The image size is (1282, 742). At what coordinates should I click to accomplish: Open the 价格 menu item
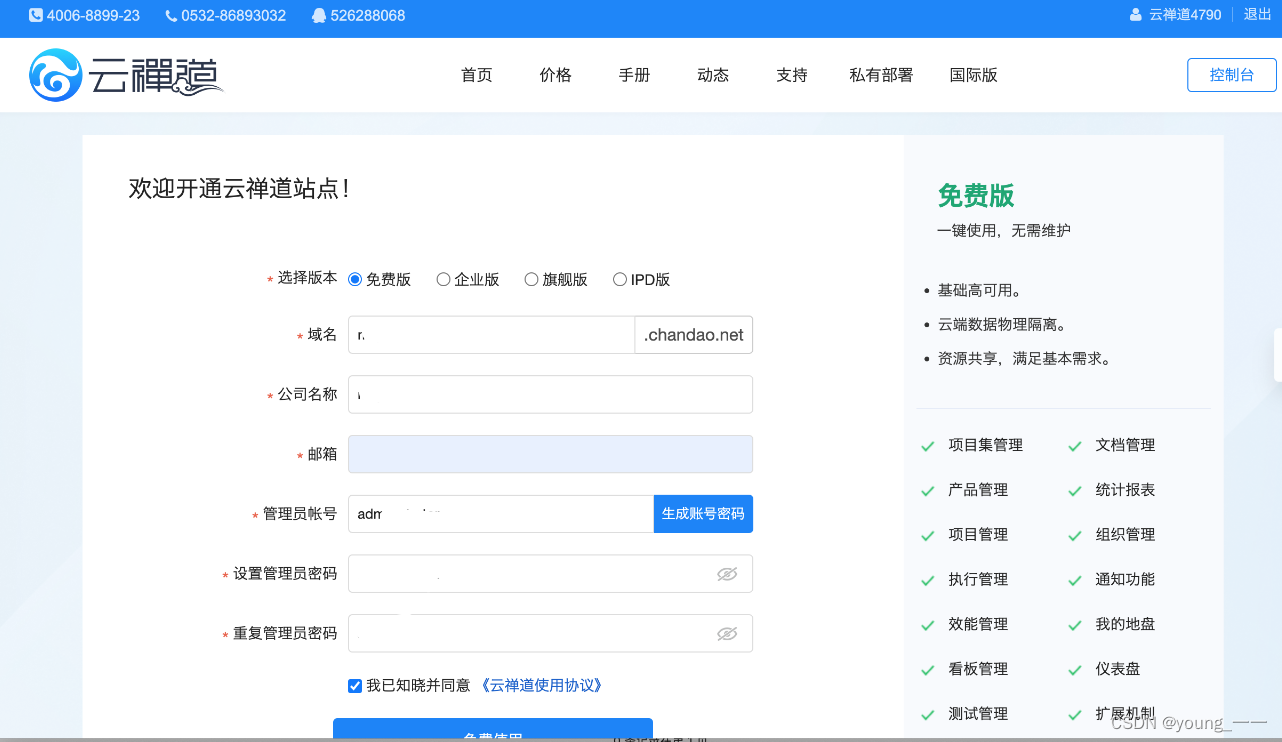[x=556, y=75]
